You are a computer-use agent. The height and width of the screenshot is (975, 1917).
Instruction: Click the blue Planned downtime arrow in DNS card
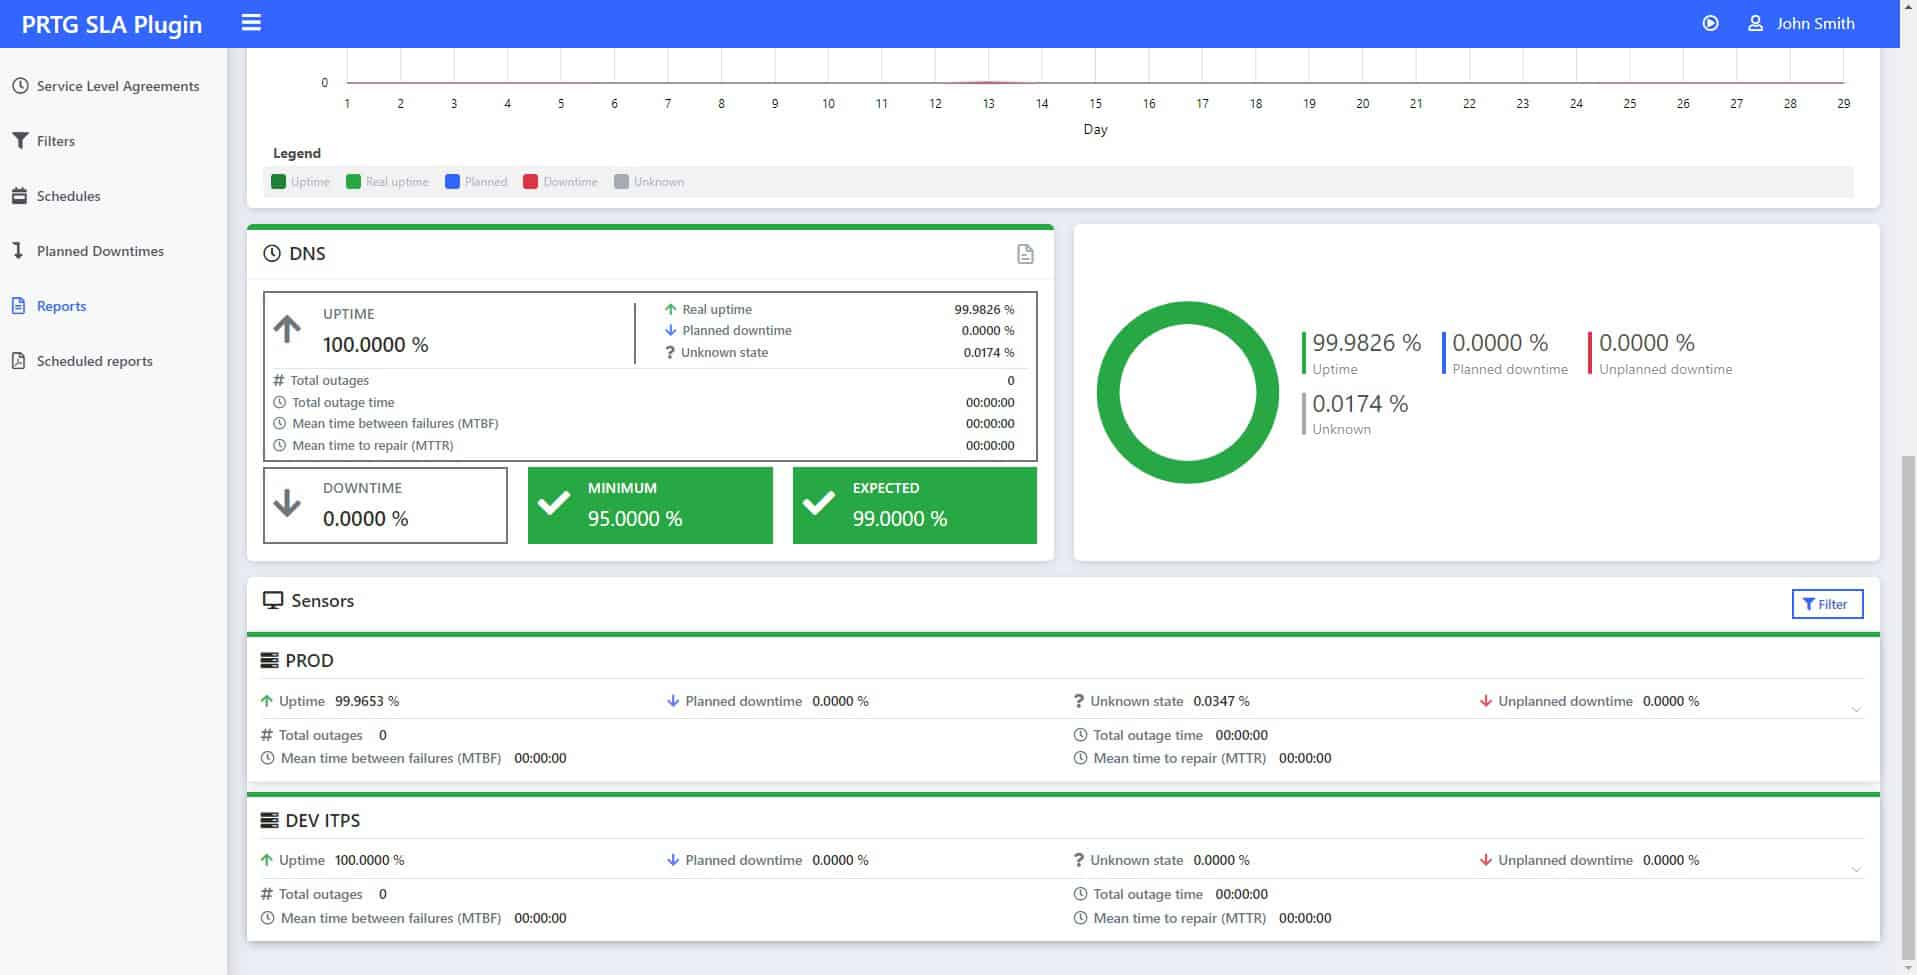(670, 331)
